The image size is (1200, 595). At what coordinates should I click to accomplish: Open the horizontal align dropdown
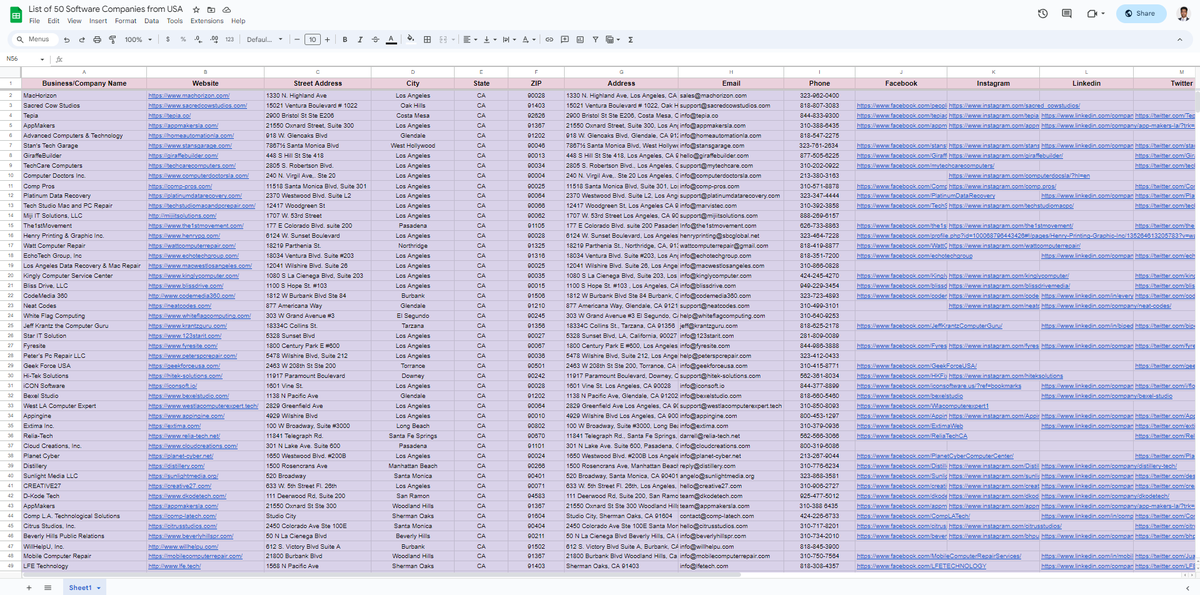pyautogui.click(x=469, y=39)
